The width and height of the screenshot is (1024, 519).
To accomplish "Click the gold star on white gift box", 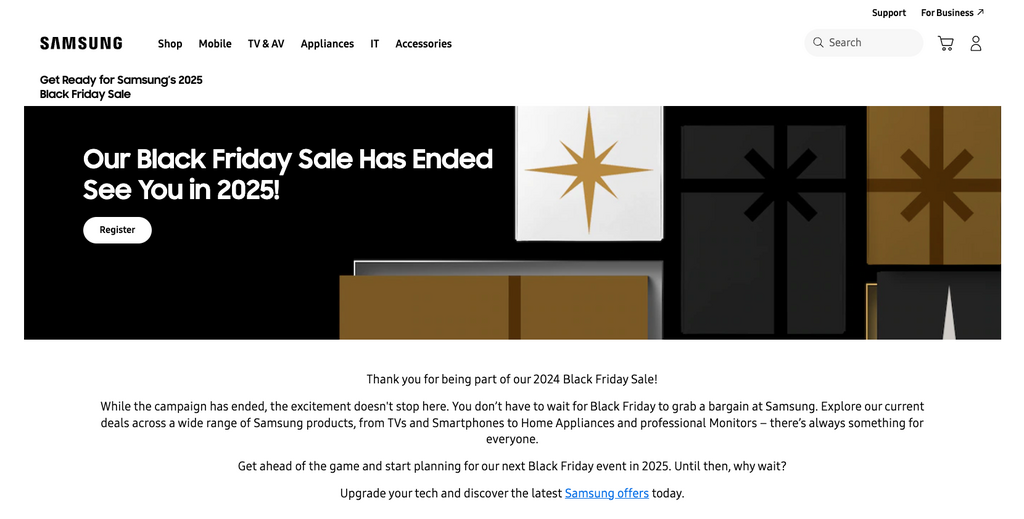I will pos(588,170).
